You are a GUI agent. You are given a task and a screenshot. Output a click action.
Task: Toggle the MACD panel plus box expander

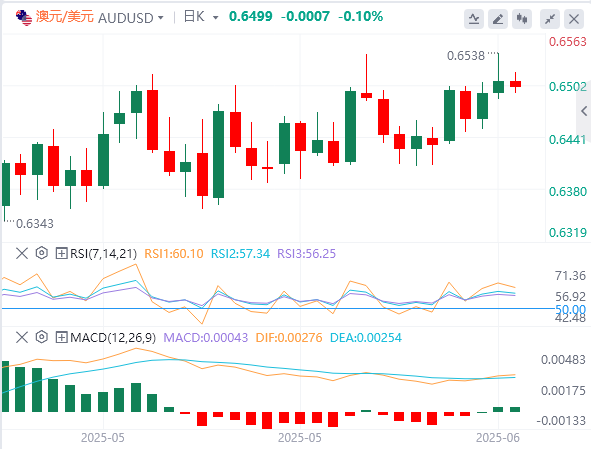(x=61, y=337)
